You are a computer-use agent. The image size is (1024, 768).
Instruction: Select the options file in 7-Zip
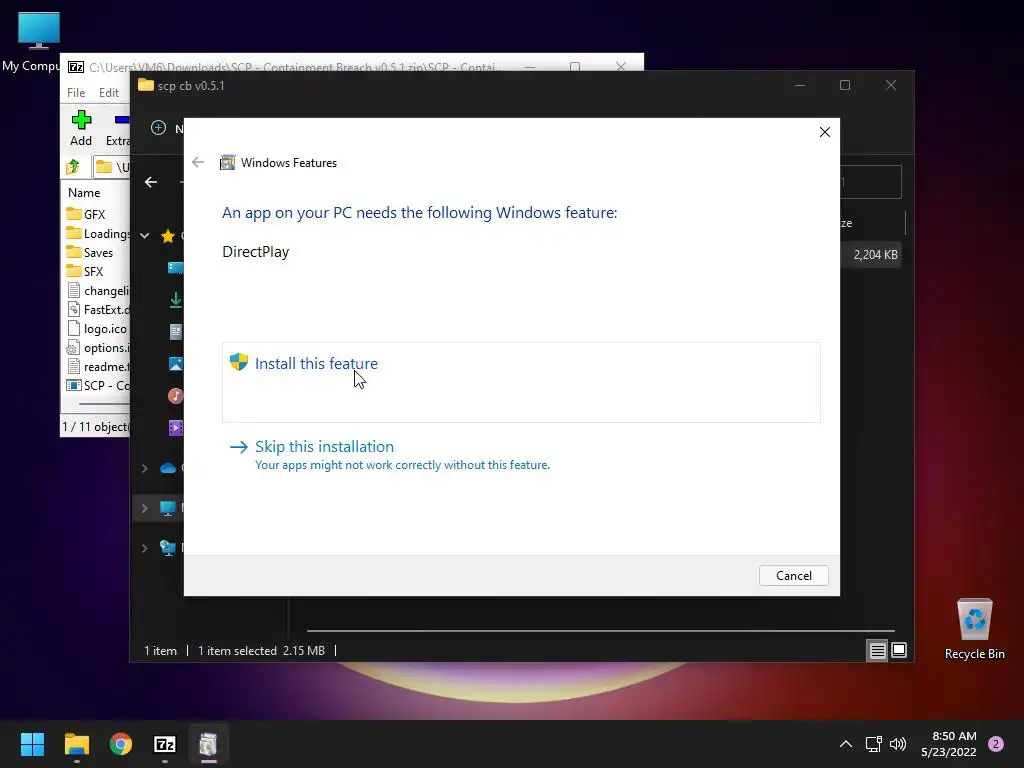[x=98, y=347]
